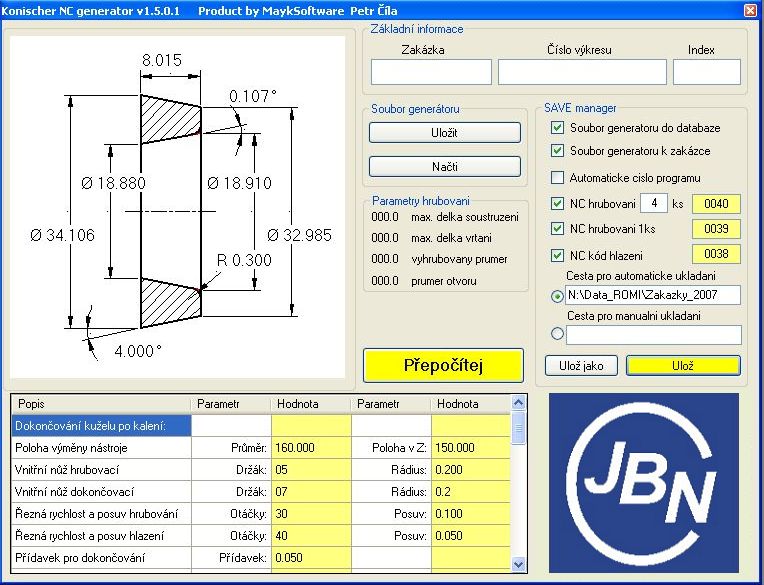This screenshot has height=585, width=764.
Task: Click the Otáčky value 40
Action: pos(311,536)
